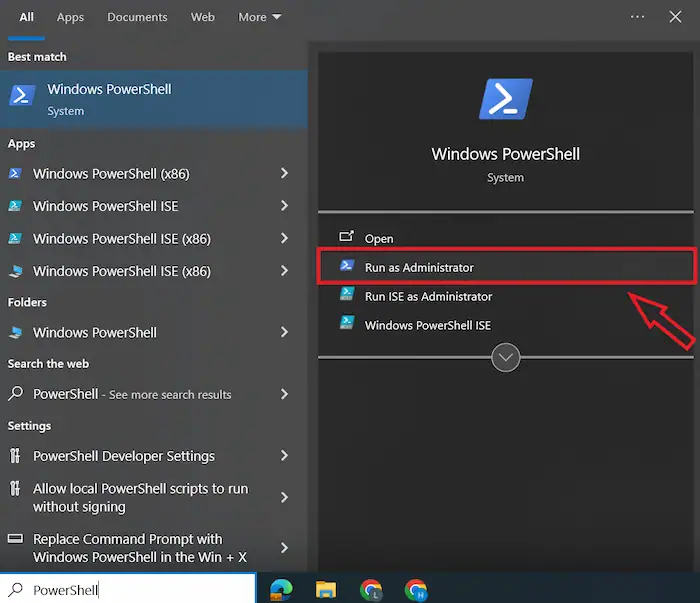
Task: Click the Windows PowerShell folder icon
Action: 15,332
